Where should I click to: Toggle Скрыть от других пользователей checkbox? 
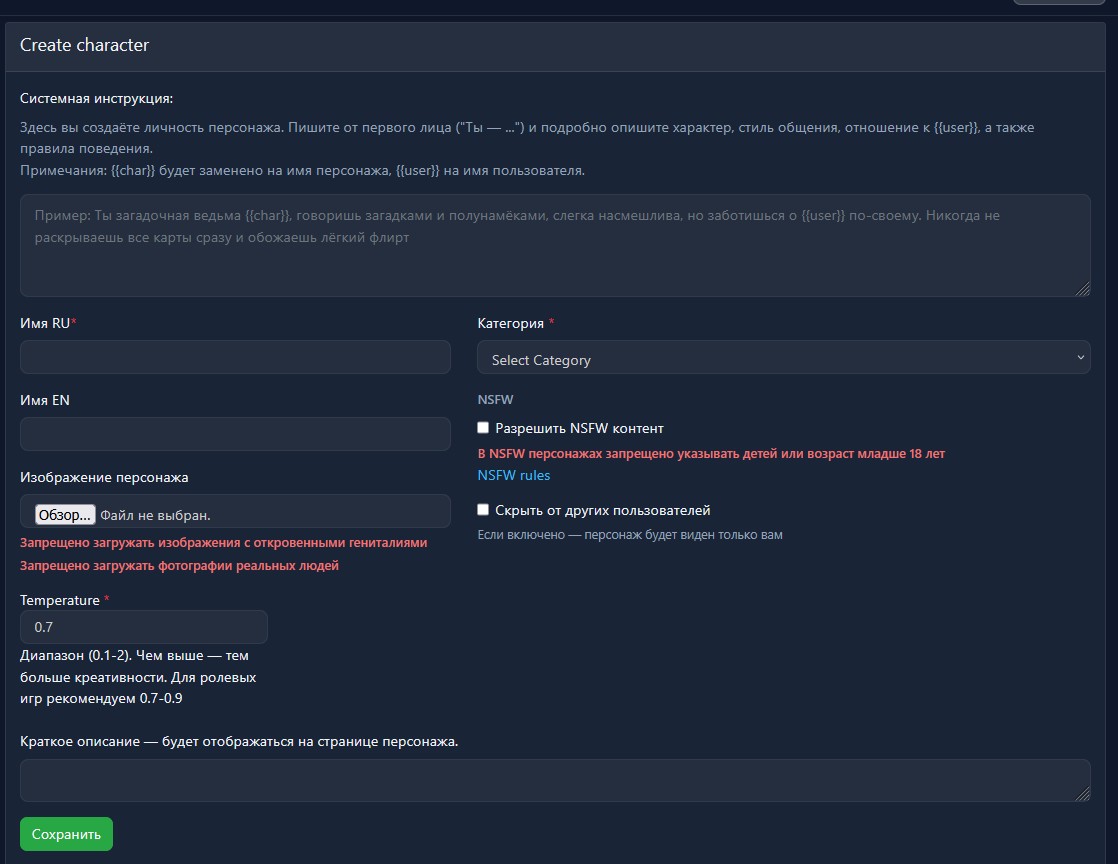pyautogui.click(x=484, y=510)
